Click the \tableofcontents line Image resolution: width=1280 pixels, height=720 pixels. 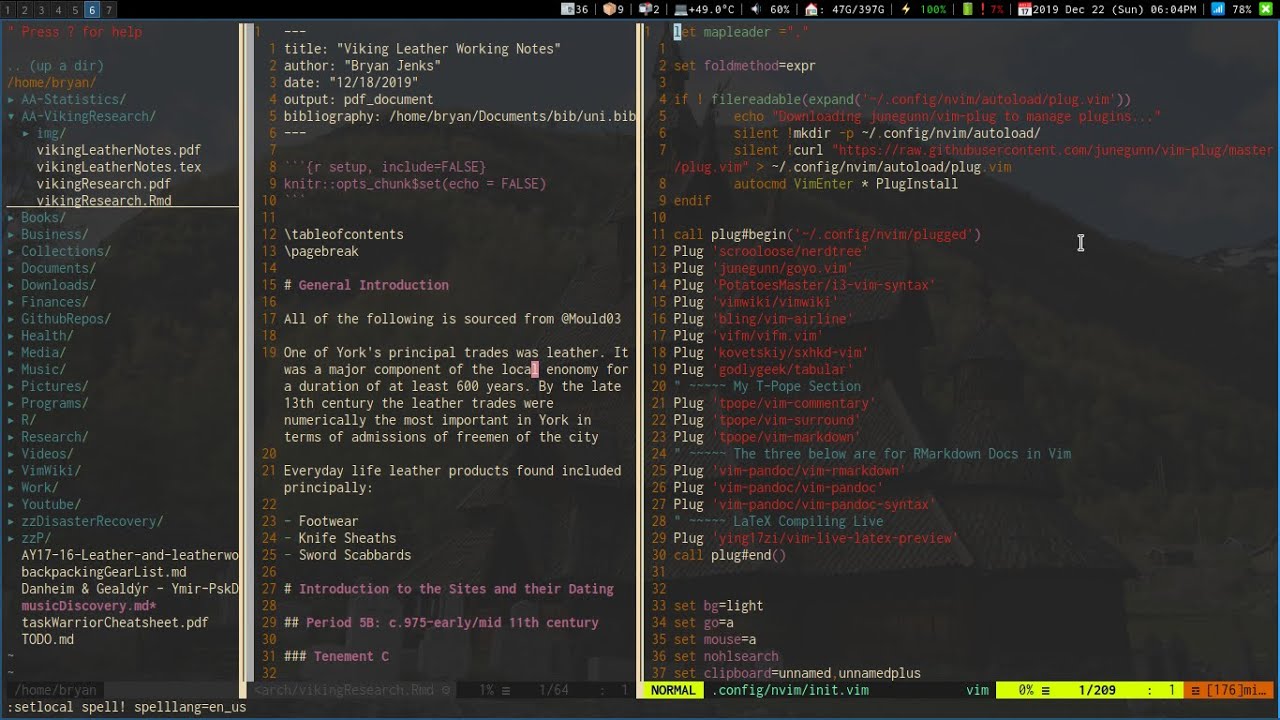(x=344, y=235)
